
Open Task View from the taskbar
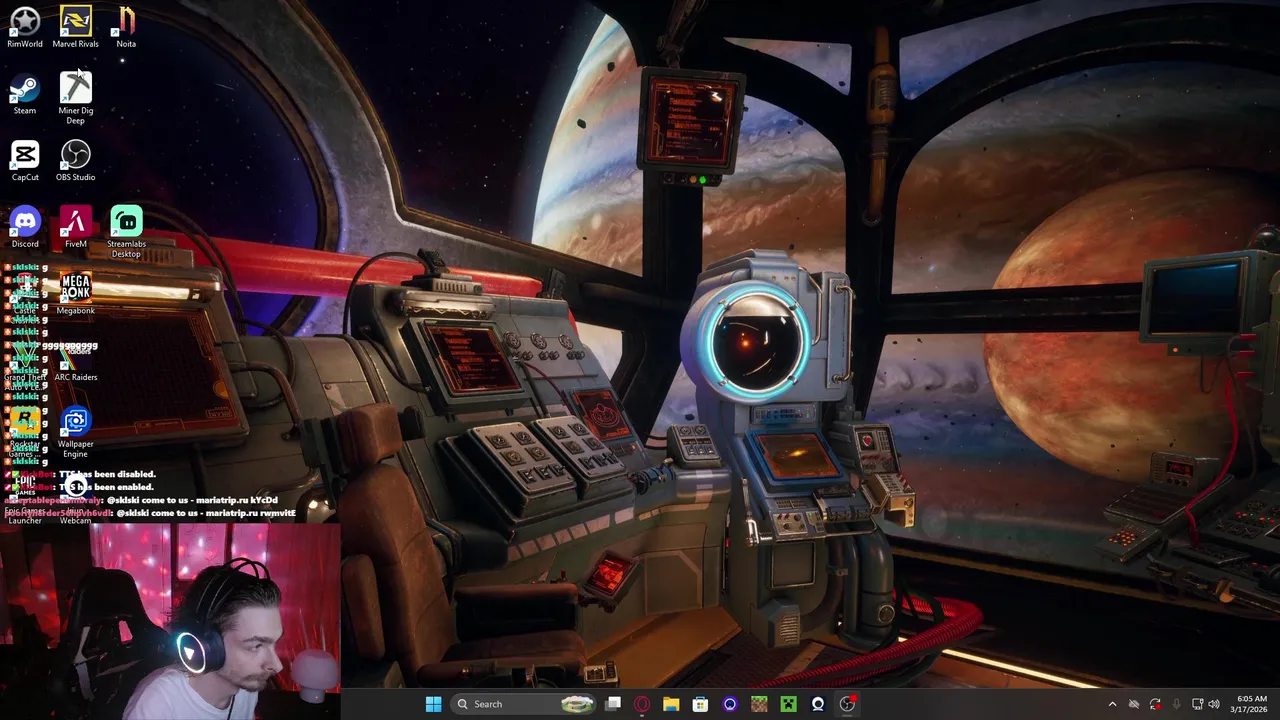(613, 704)
